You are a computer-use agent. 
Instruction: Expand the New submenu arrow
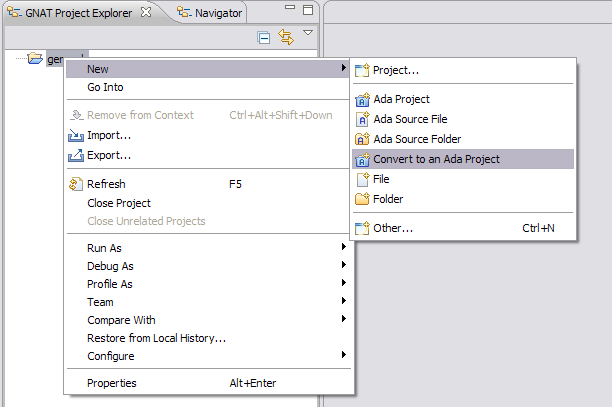point(343,68)
